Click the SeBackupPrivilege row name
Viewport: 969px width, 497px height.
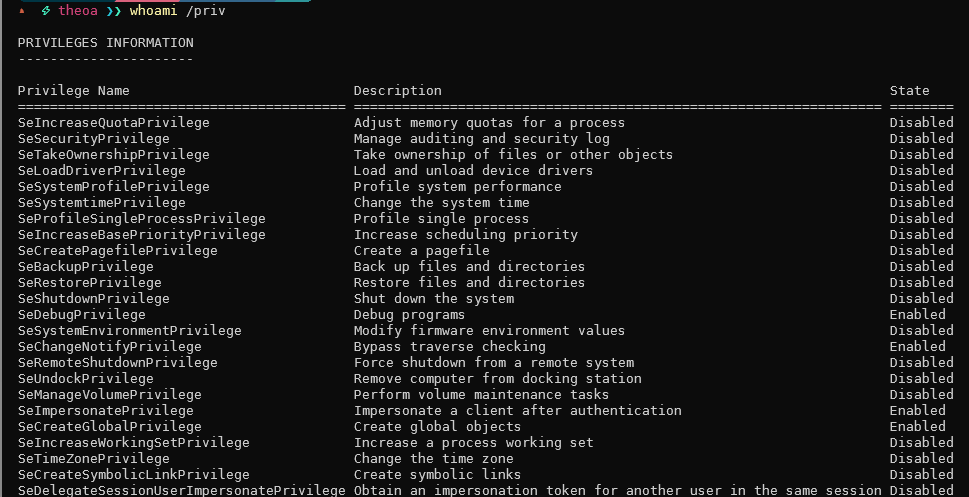point(85,267)
